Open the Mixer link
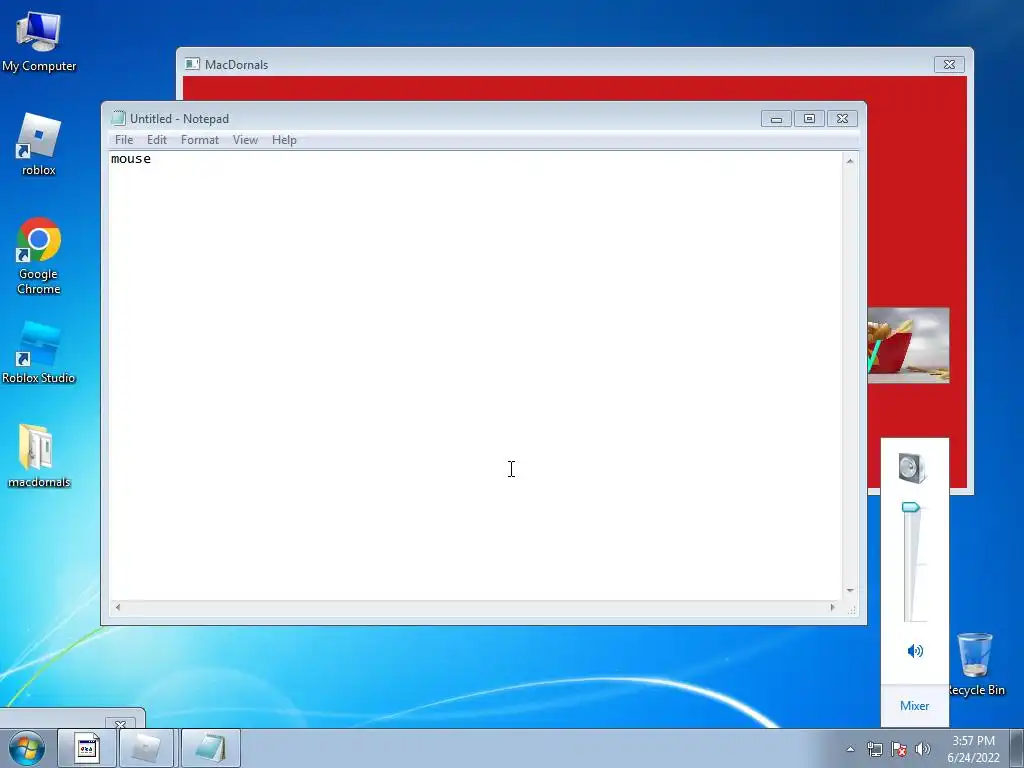 tap(914, 705)
